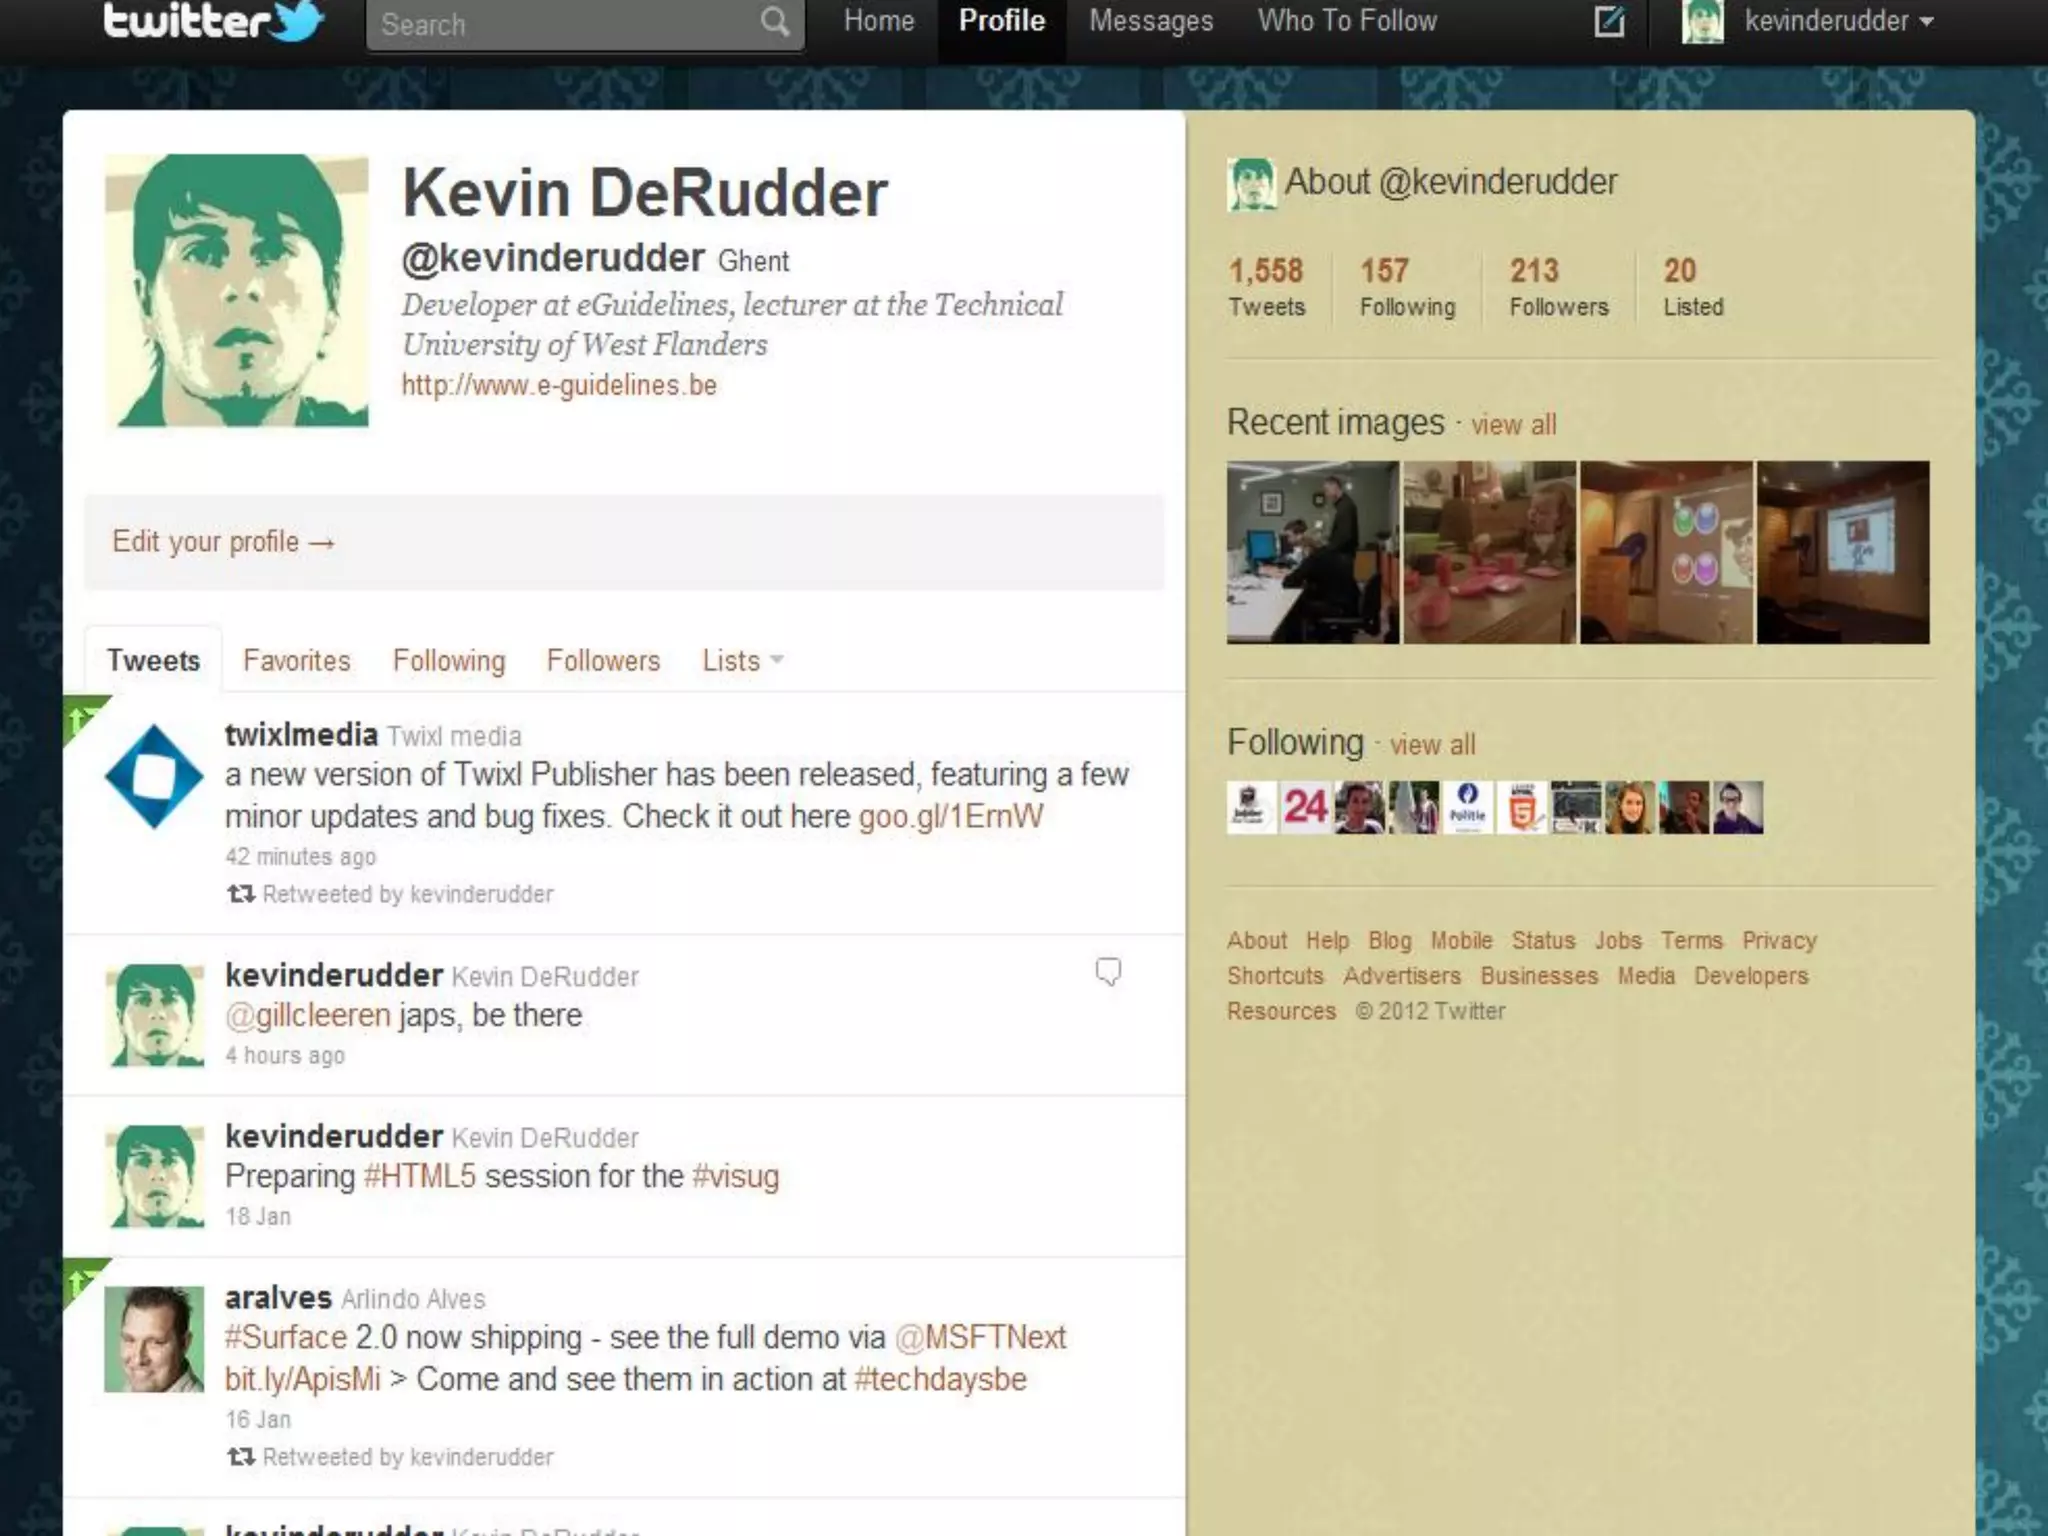Open the Followers tab

[x=603, y=660]
